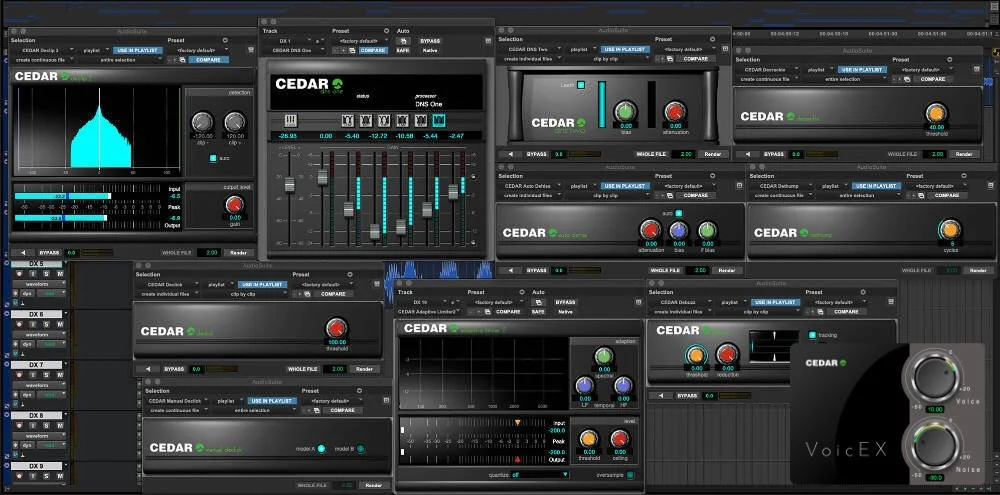This screenshot has width=1000, height=495.
Task: Click Dethump orange cycles knob
Action: pos(950,229)
